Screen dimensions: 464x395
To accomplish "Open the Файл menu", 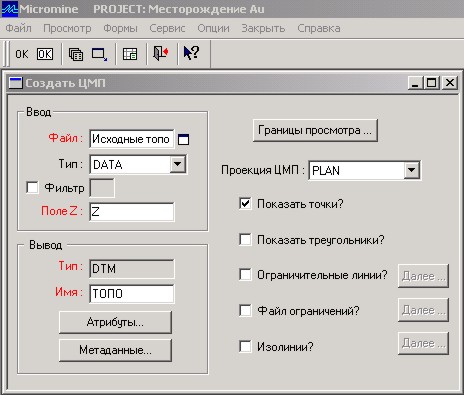I will (18, 28).
